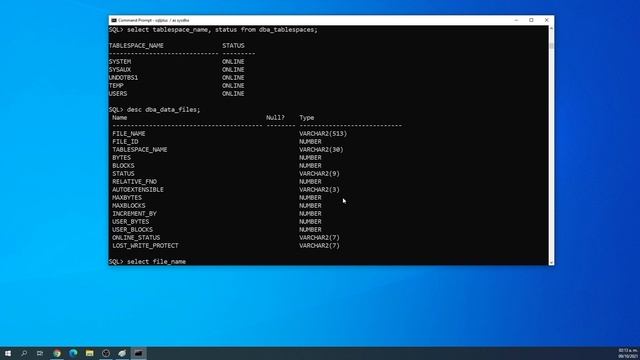Launch Microsoft Edge from taskbar
The image size is (640, 360).
(73, 353)
